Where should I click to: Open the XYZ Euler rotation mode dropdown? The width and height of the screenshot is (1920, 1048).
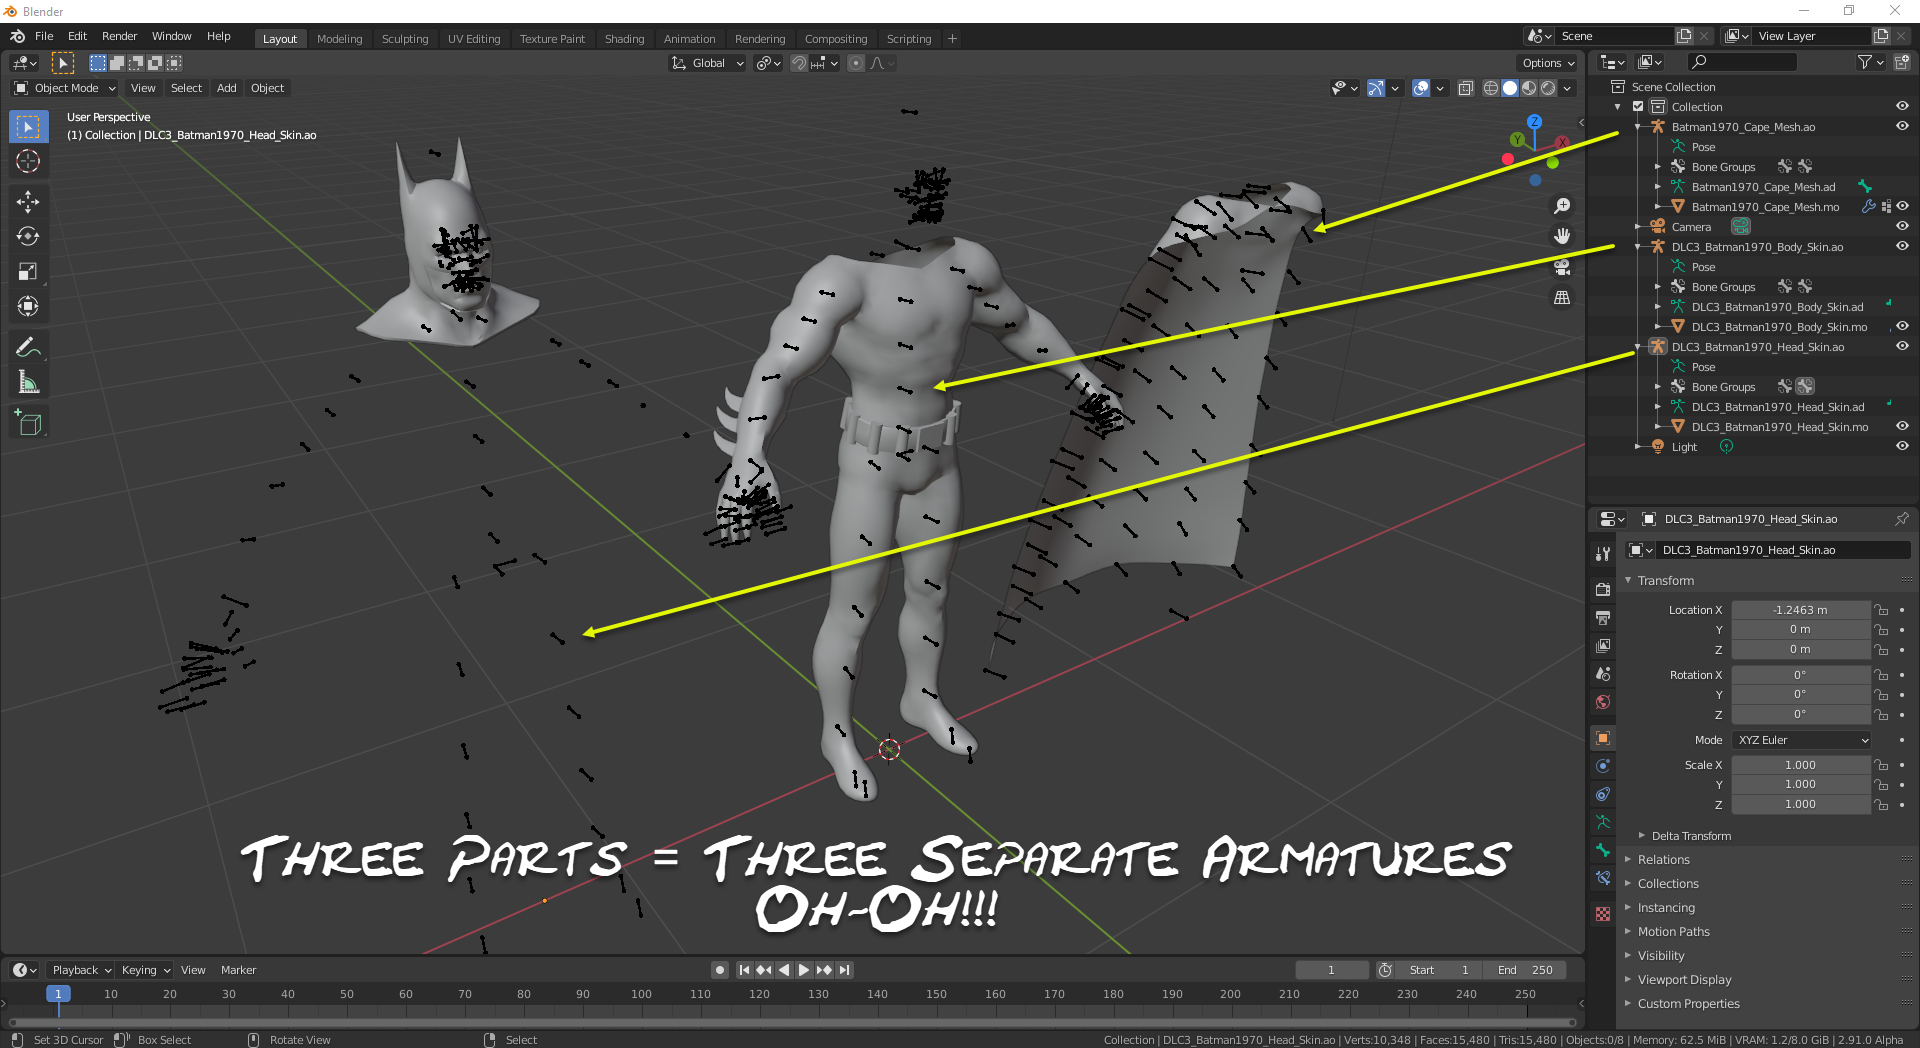(x=1802, y=740)
